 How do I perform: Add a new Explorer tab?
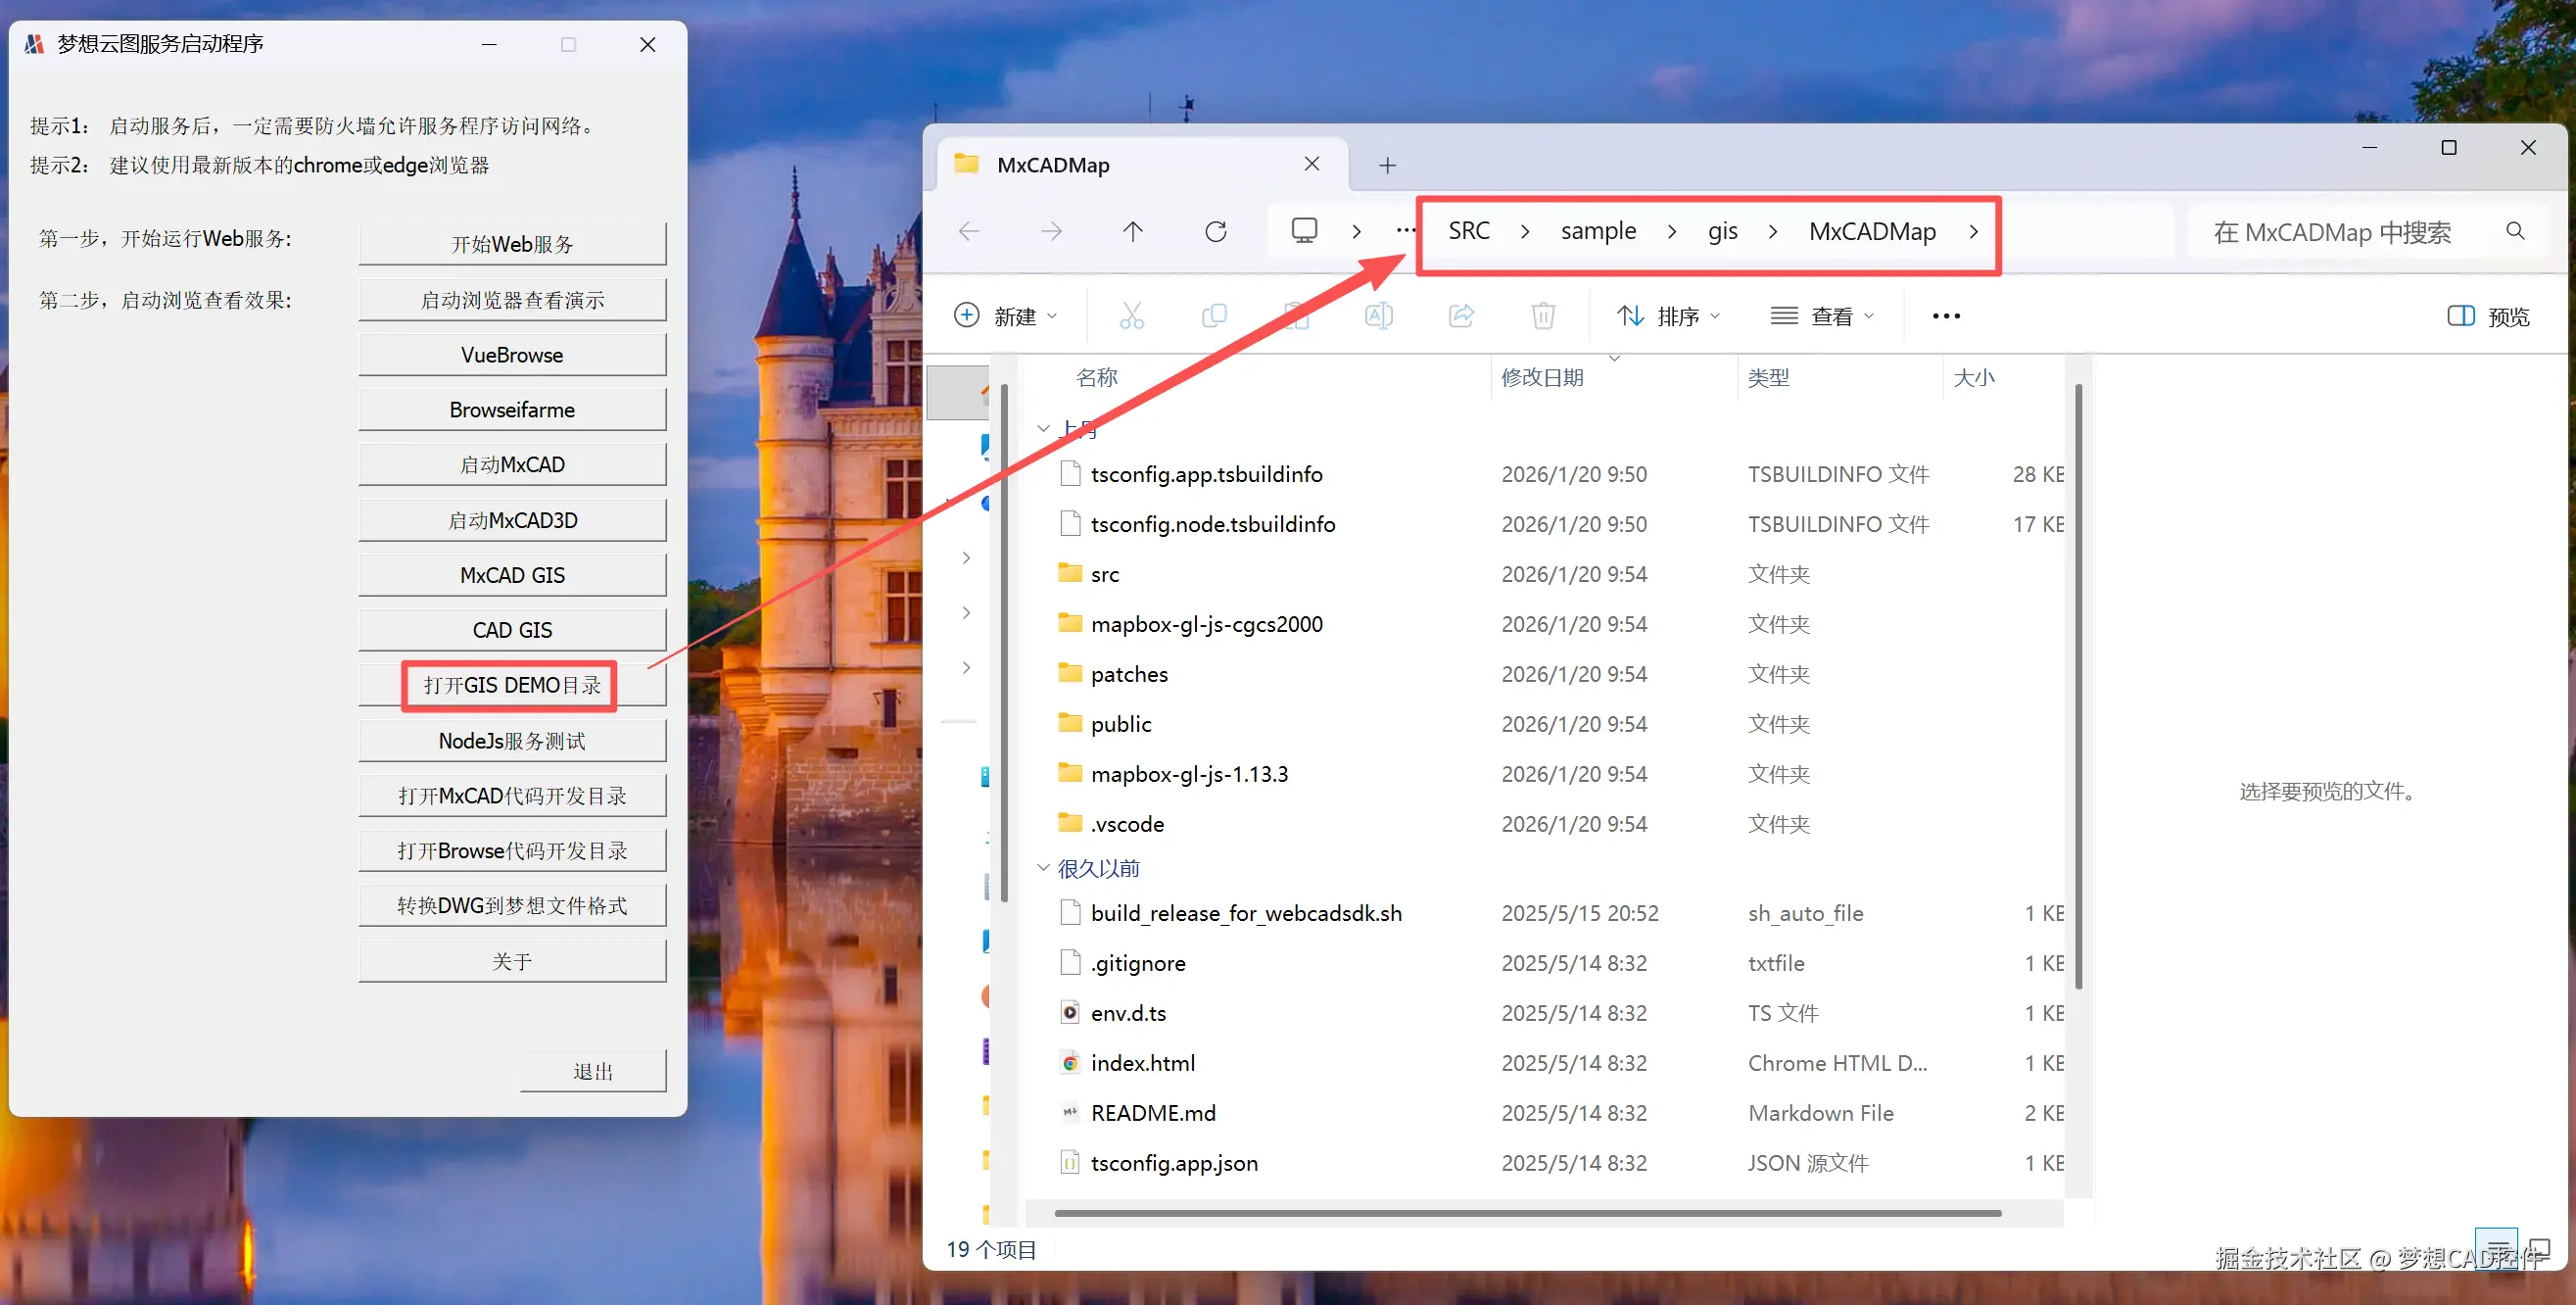point(1387,165)
